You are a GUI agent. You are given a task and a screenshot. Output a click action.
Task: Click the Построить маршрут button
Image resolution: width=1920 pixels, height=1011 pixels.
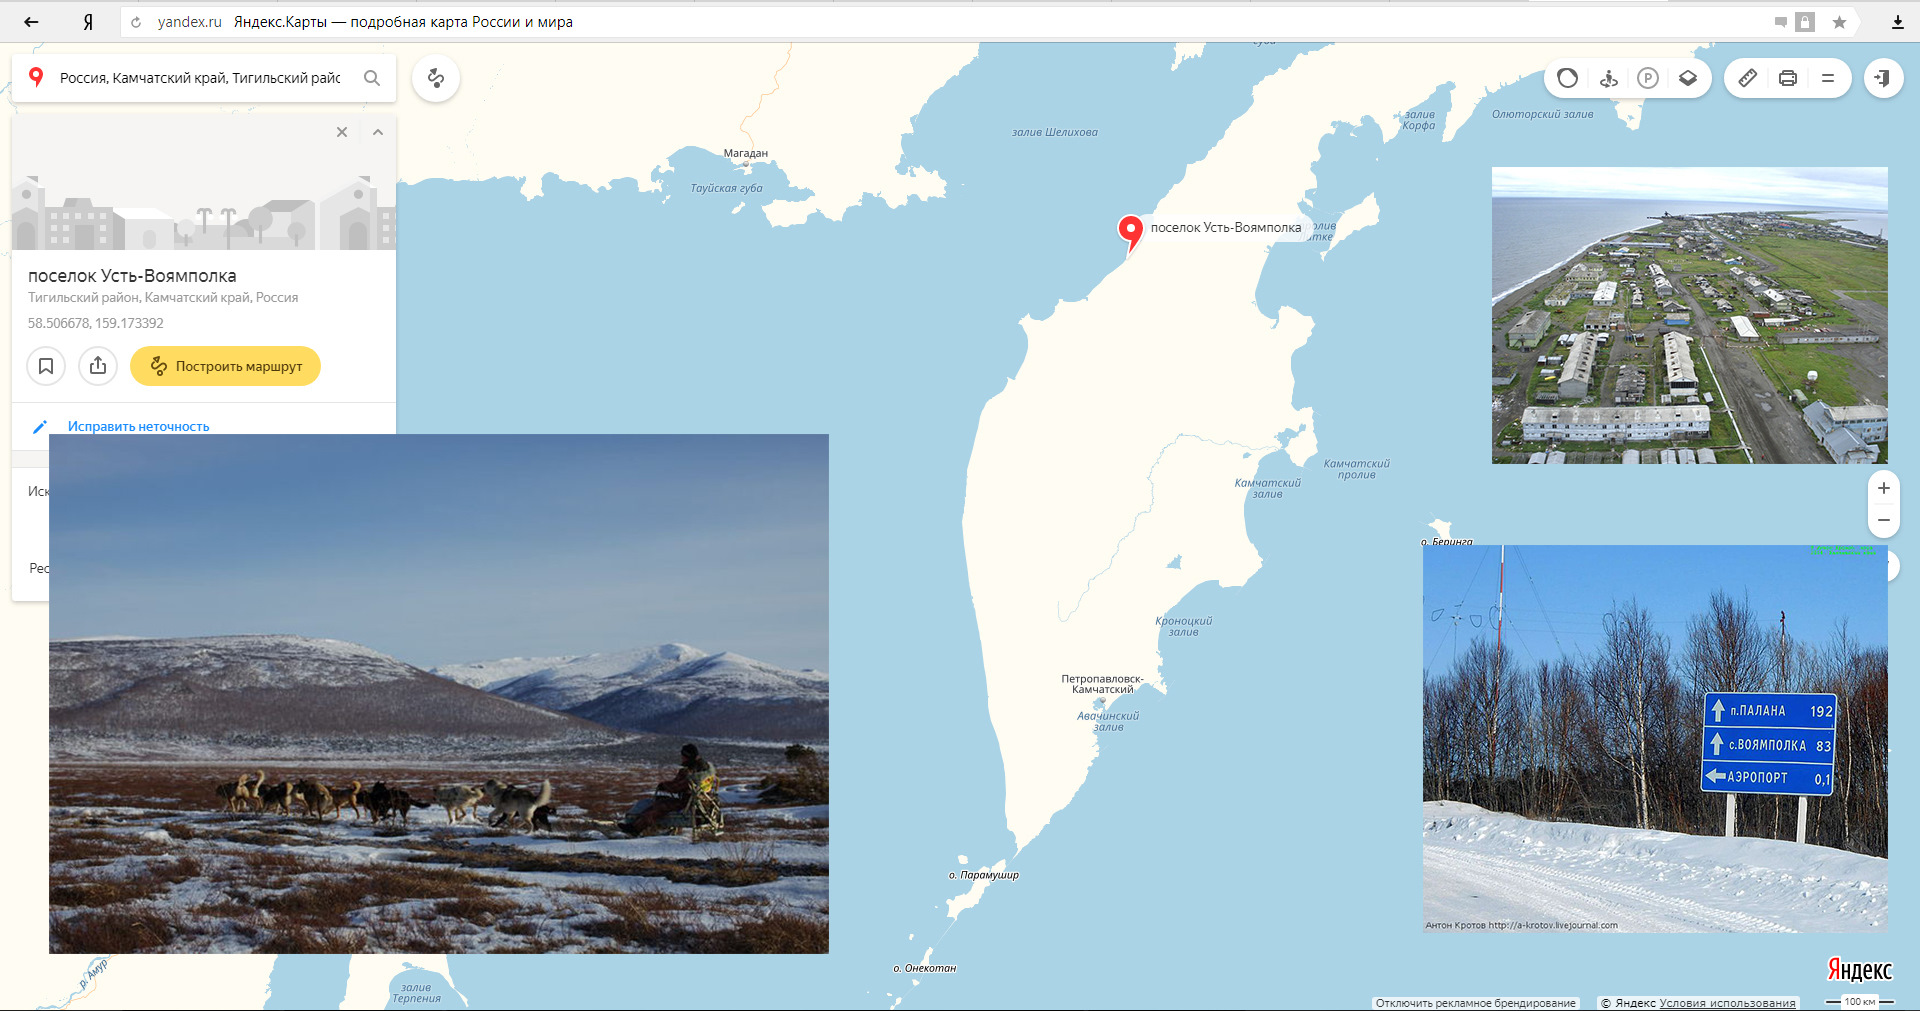pos(225,366)
